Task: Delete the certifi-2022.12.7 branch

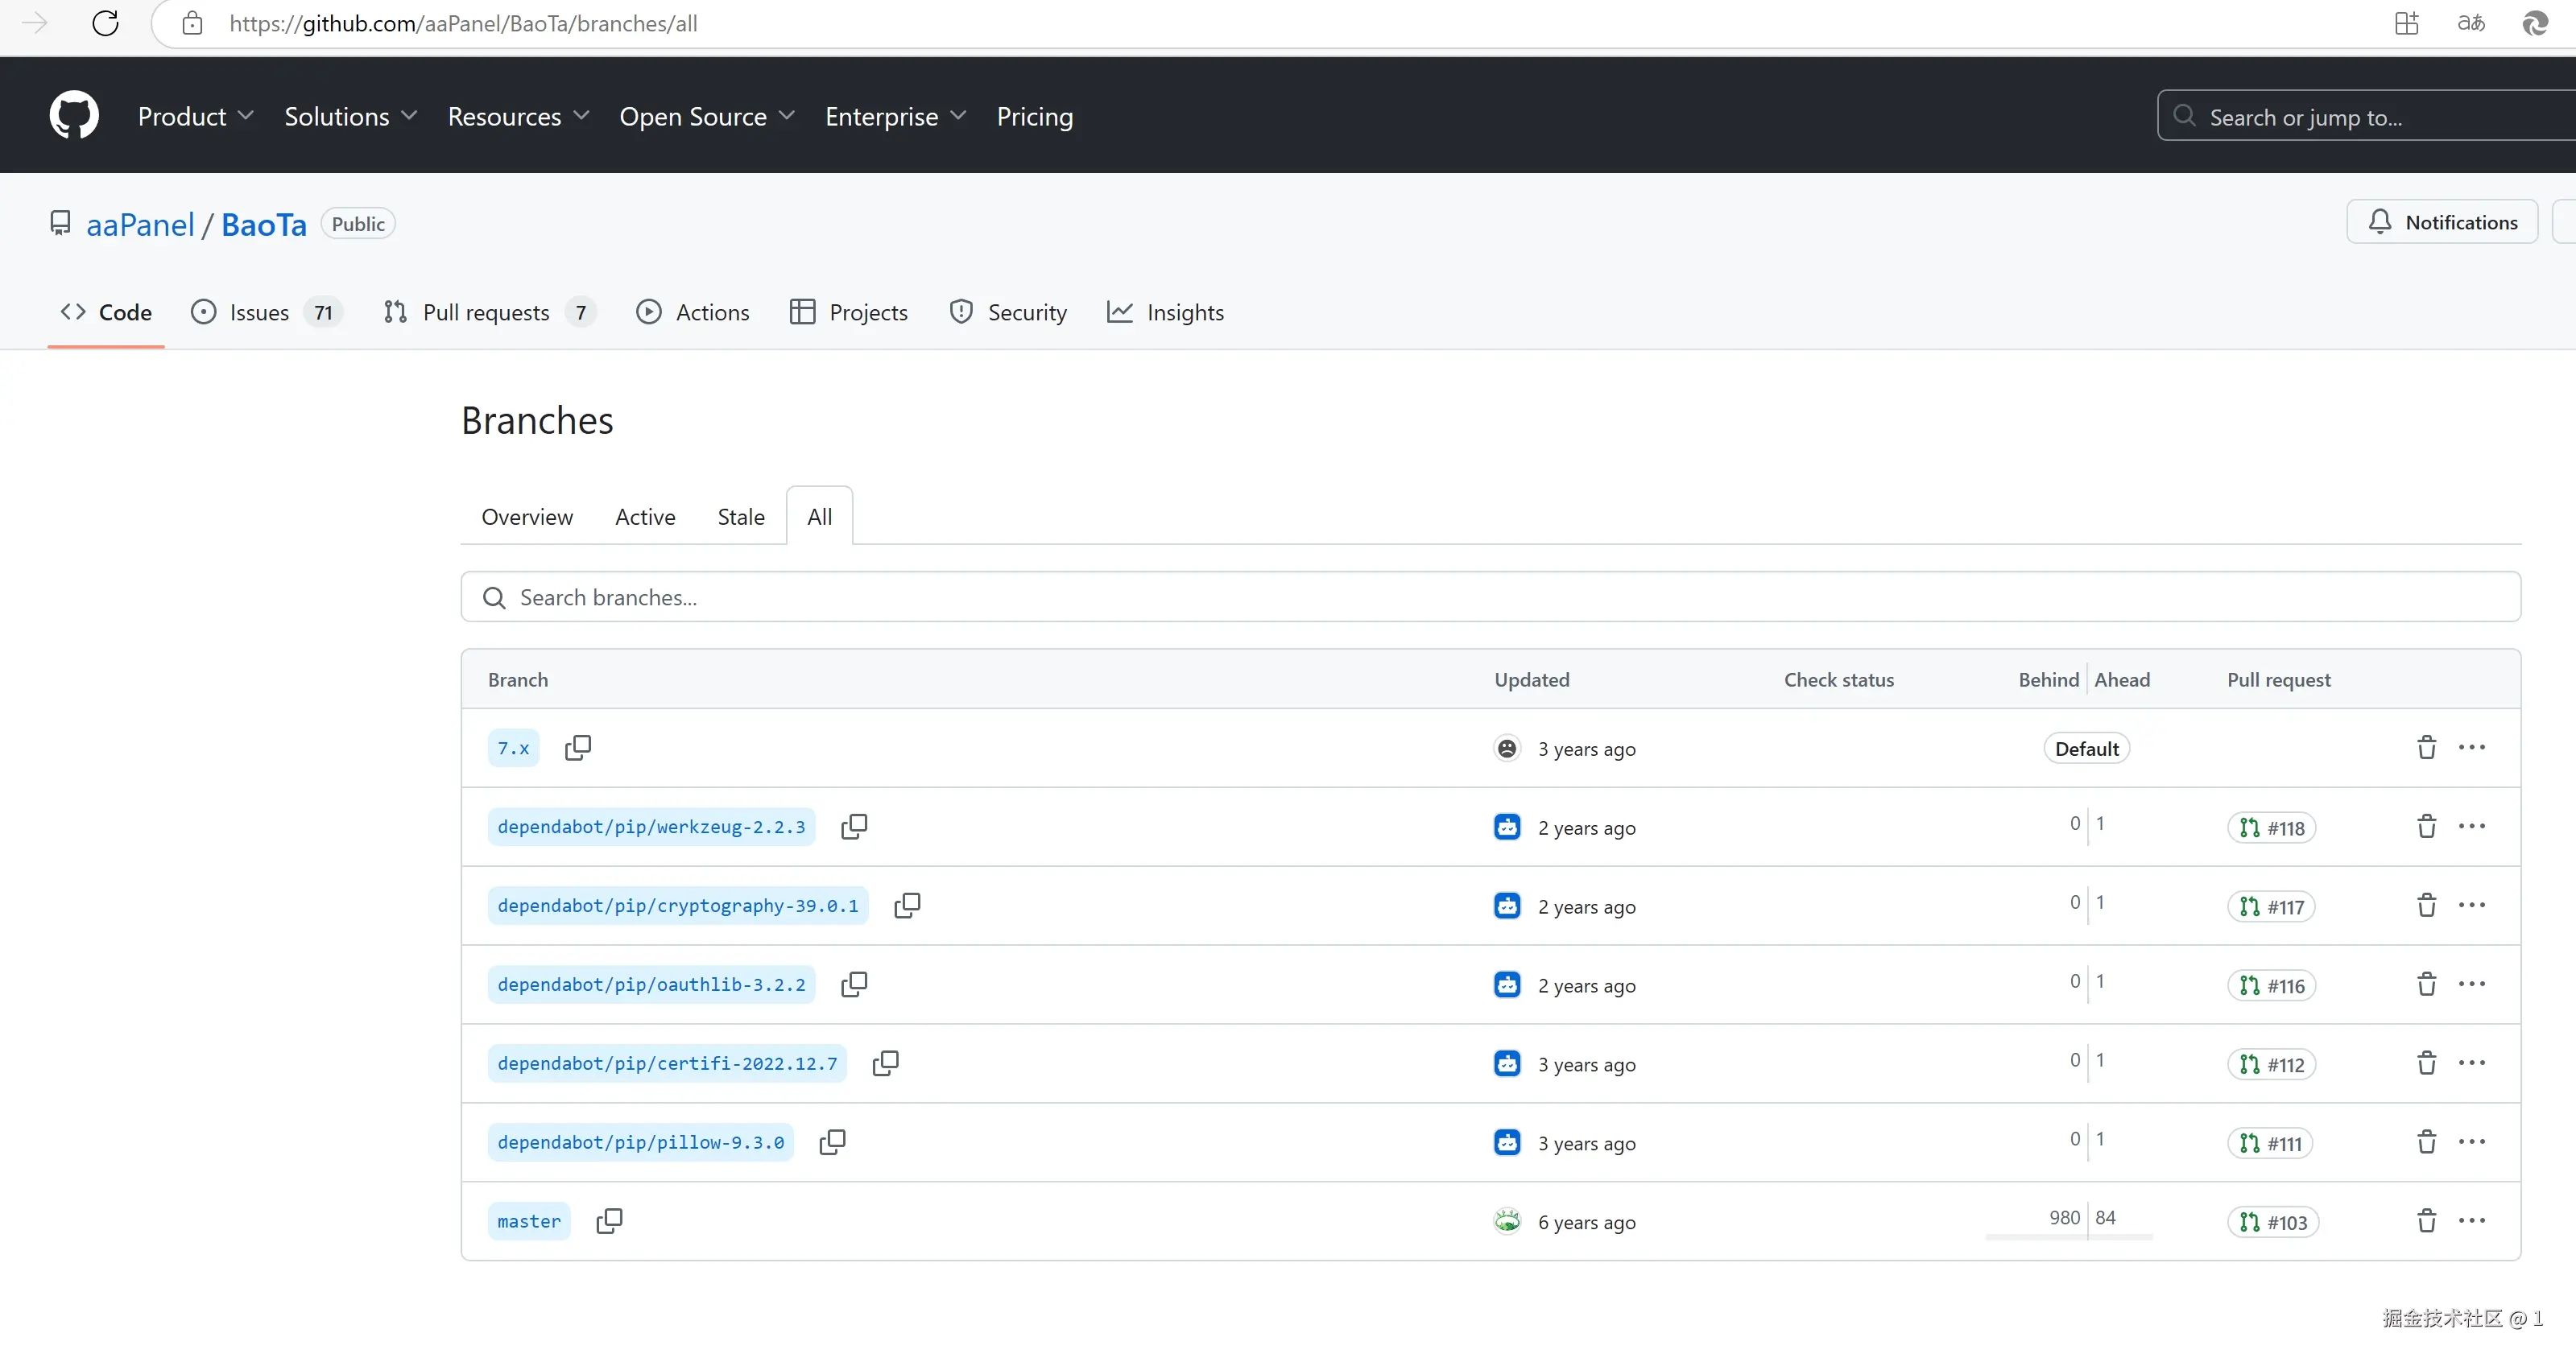Action: 2426,1063
